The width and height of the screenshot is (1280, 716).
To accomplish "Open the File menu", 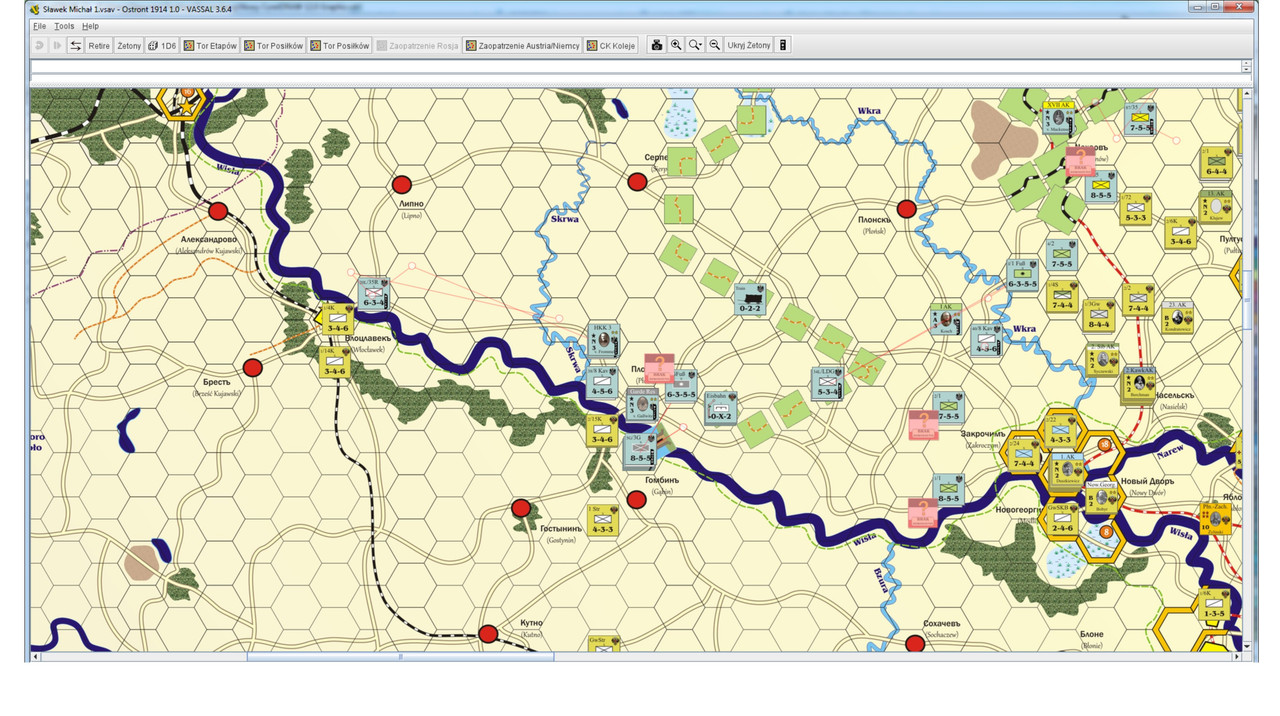I will click(x=40, y=26).
